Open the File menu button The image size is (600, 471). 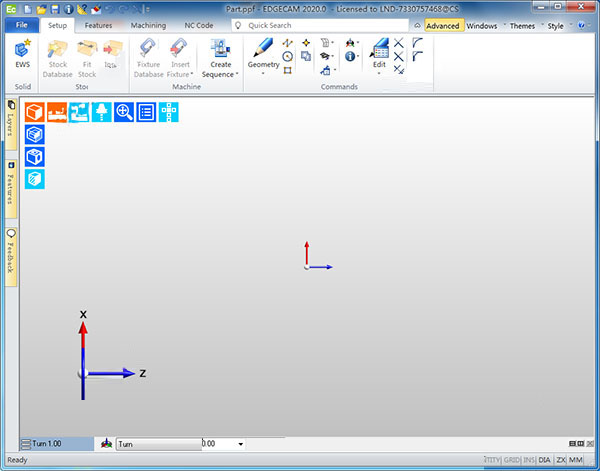click(21, 24)
